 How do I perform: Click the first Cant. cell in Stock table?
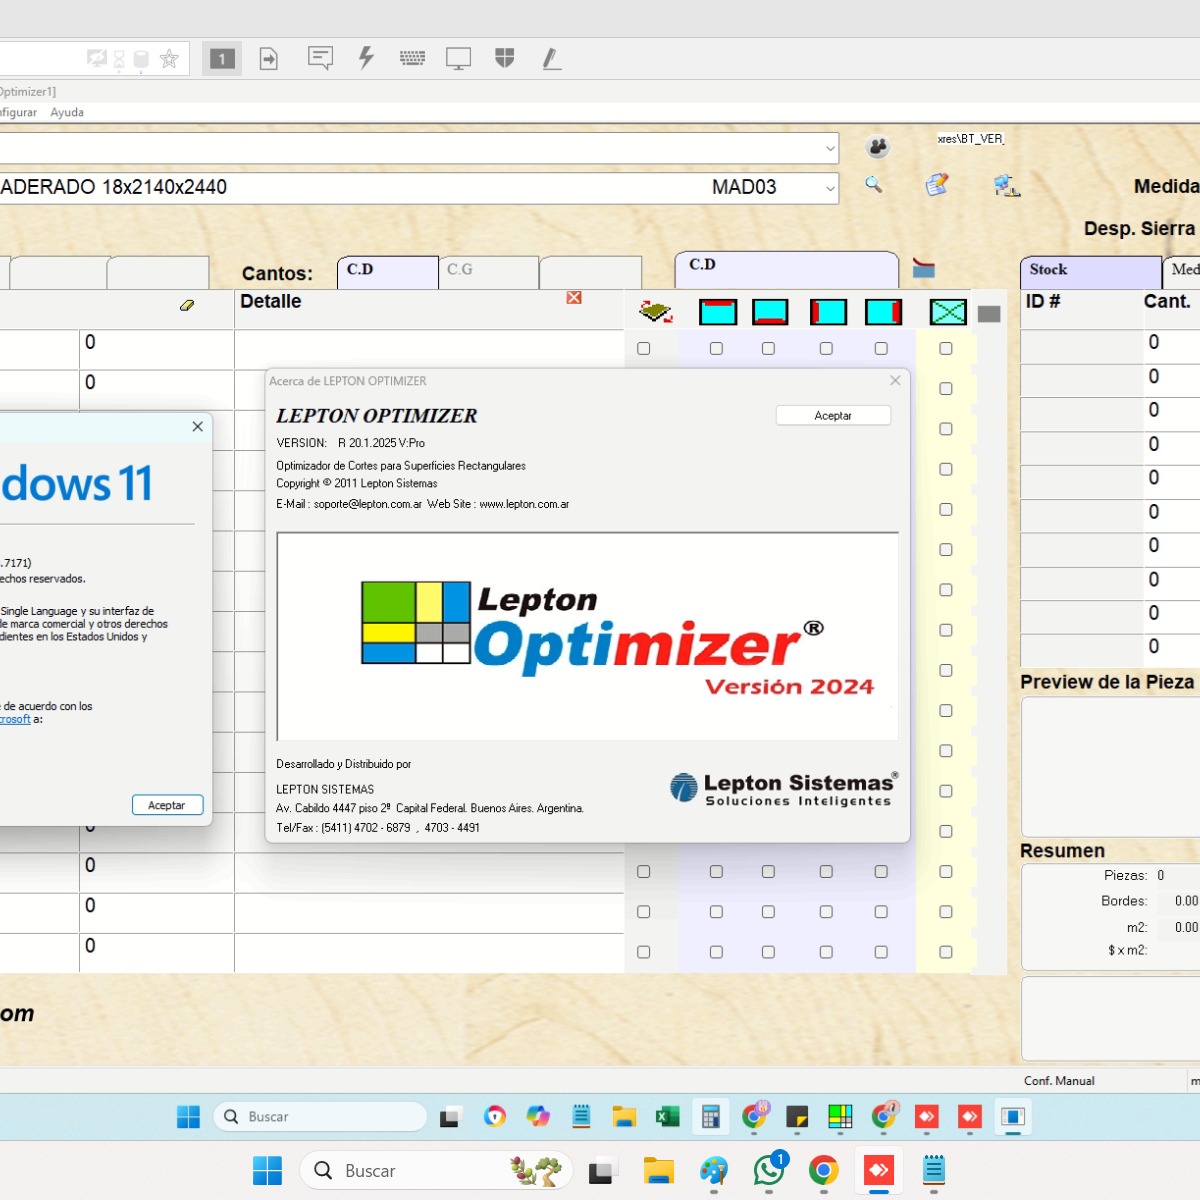1171,345
